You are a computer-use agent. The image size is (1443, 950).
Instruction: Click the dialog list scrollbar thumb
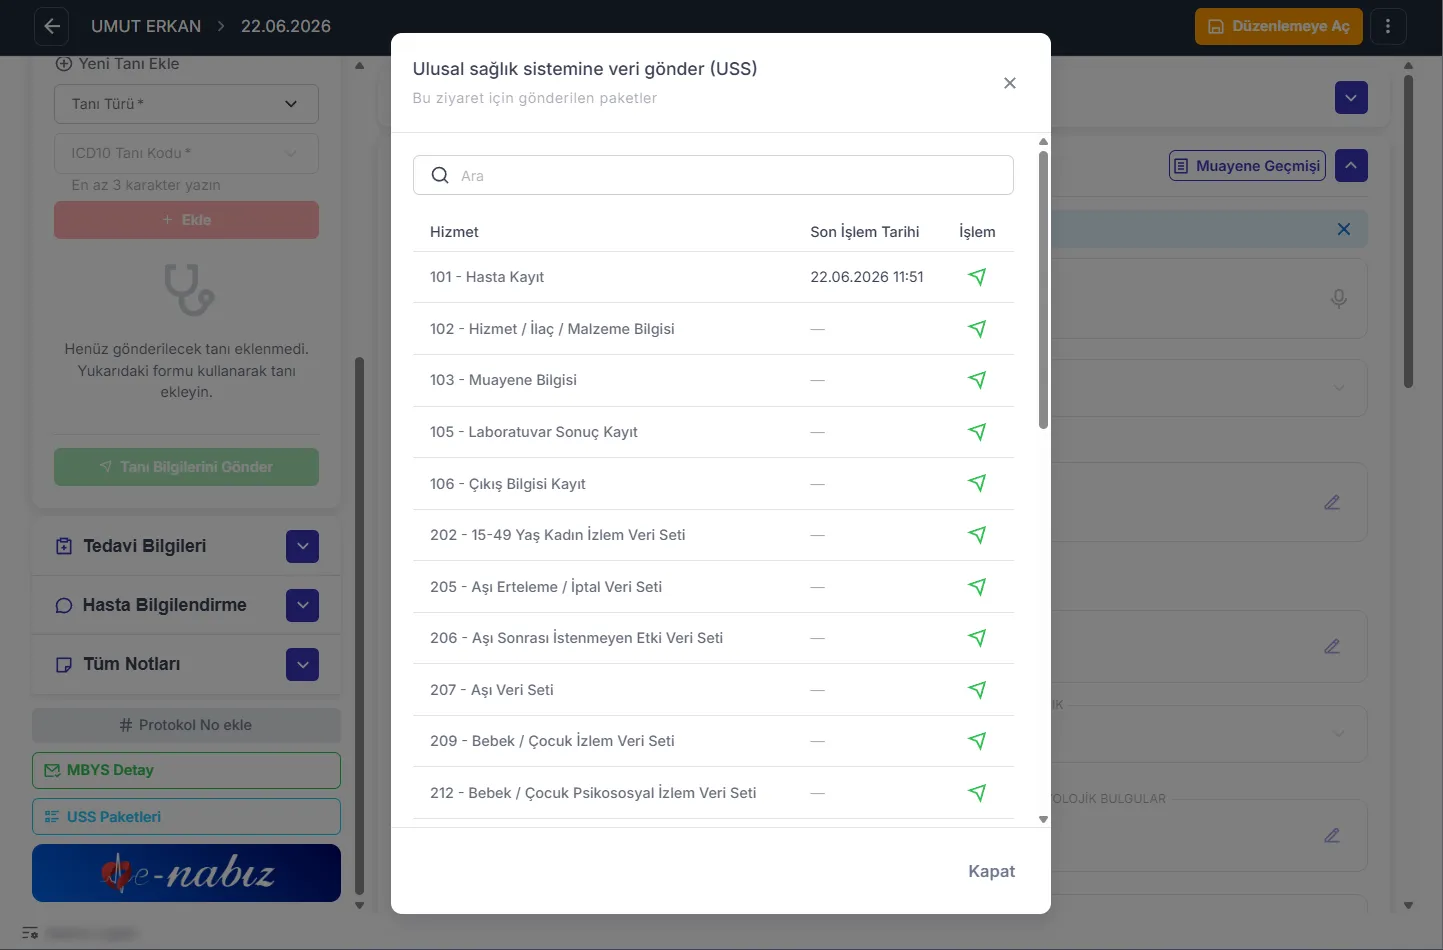(1043, 290)
